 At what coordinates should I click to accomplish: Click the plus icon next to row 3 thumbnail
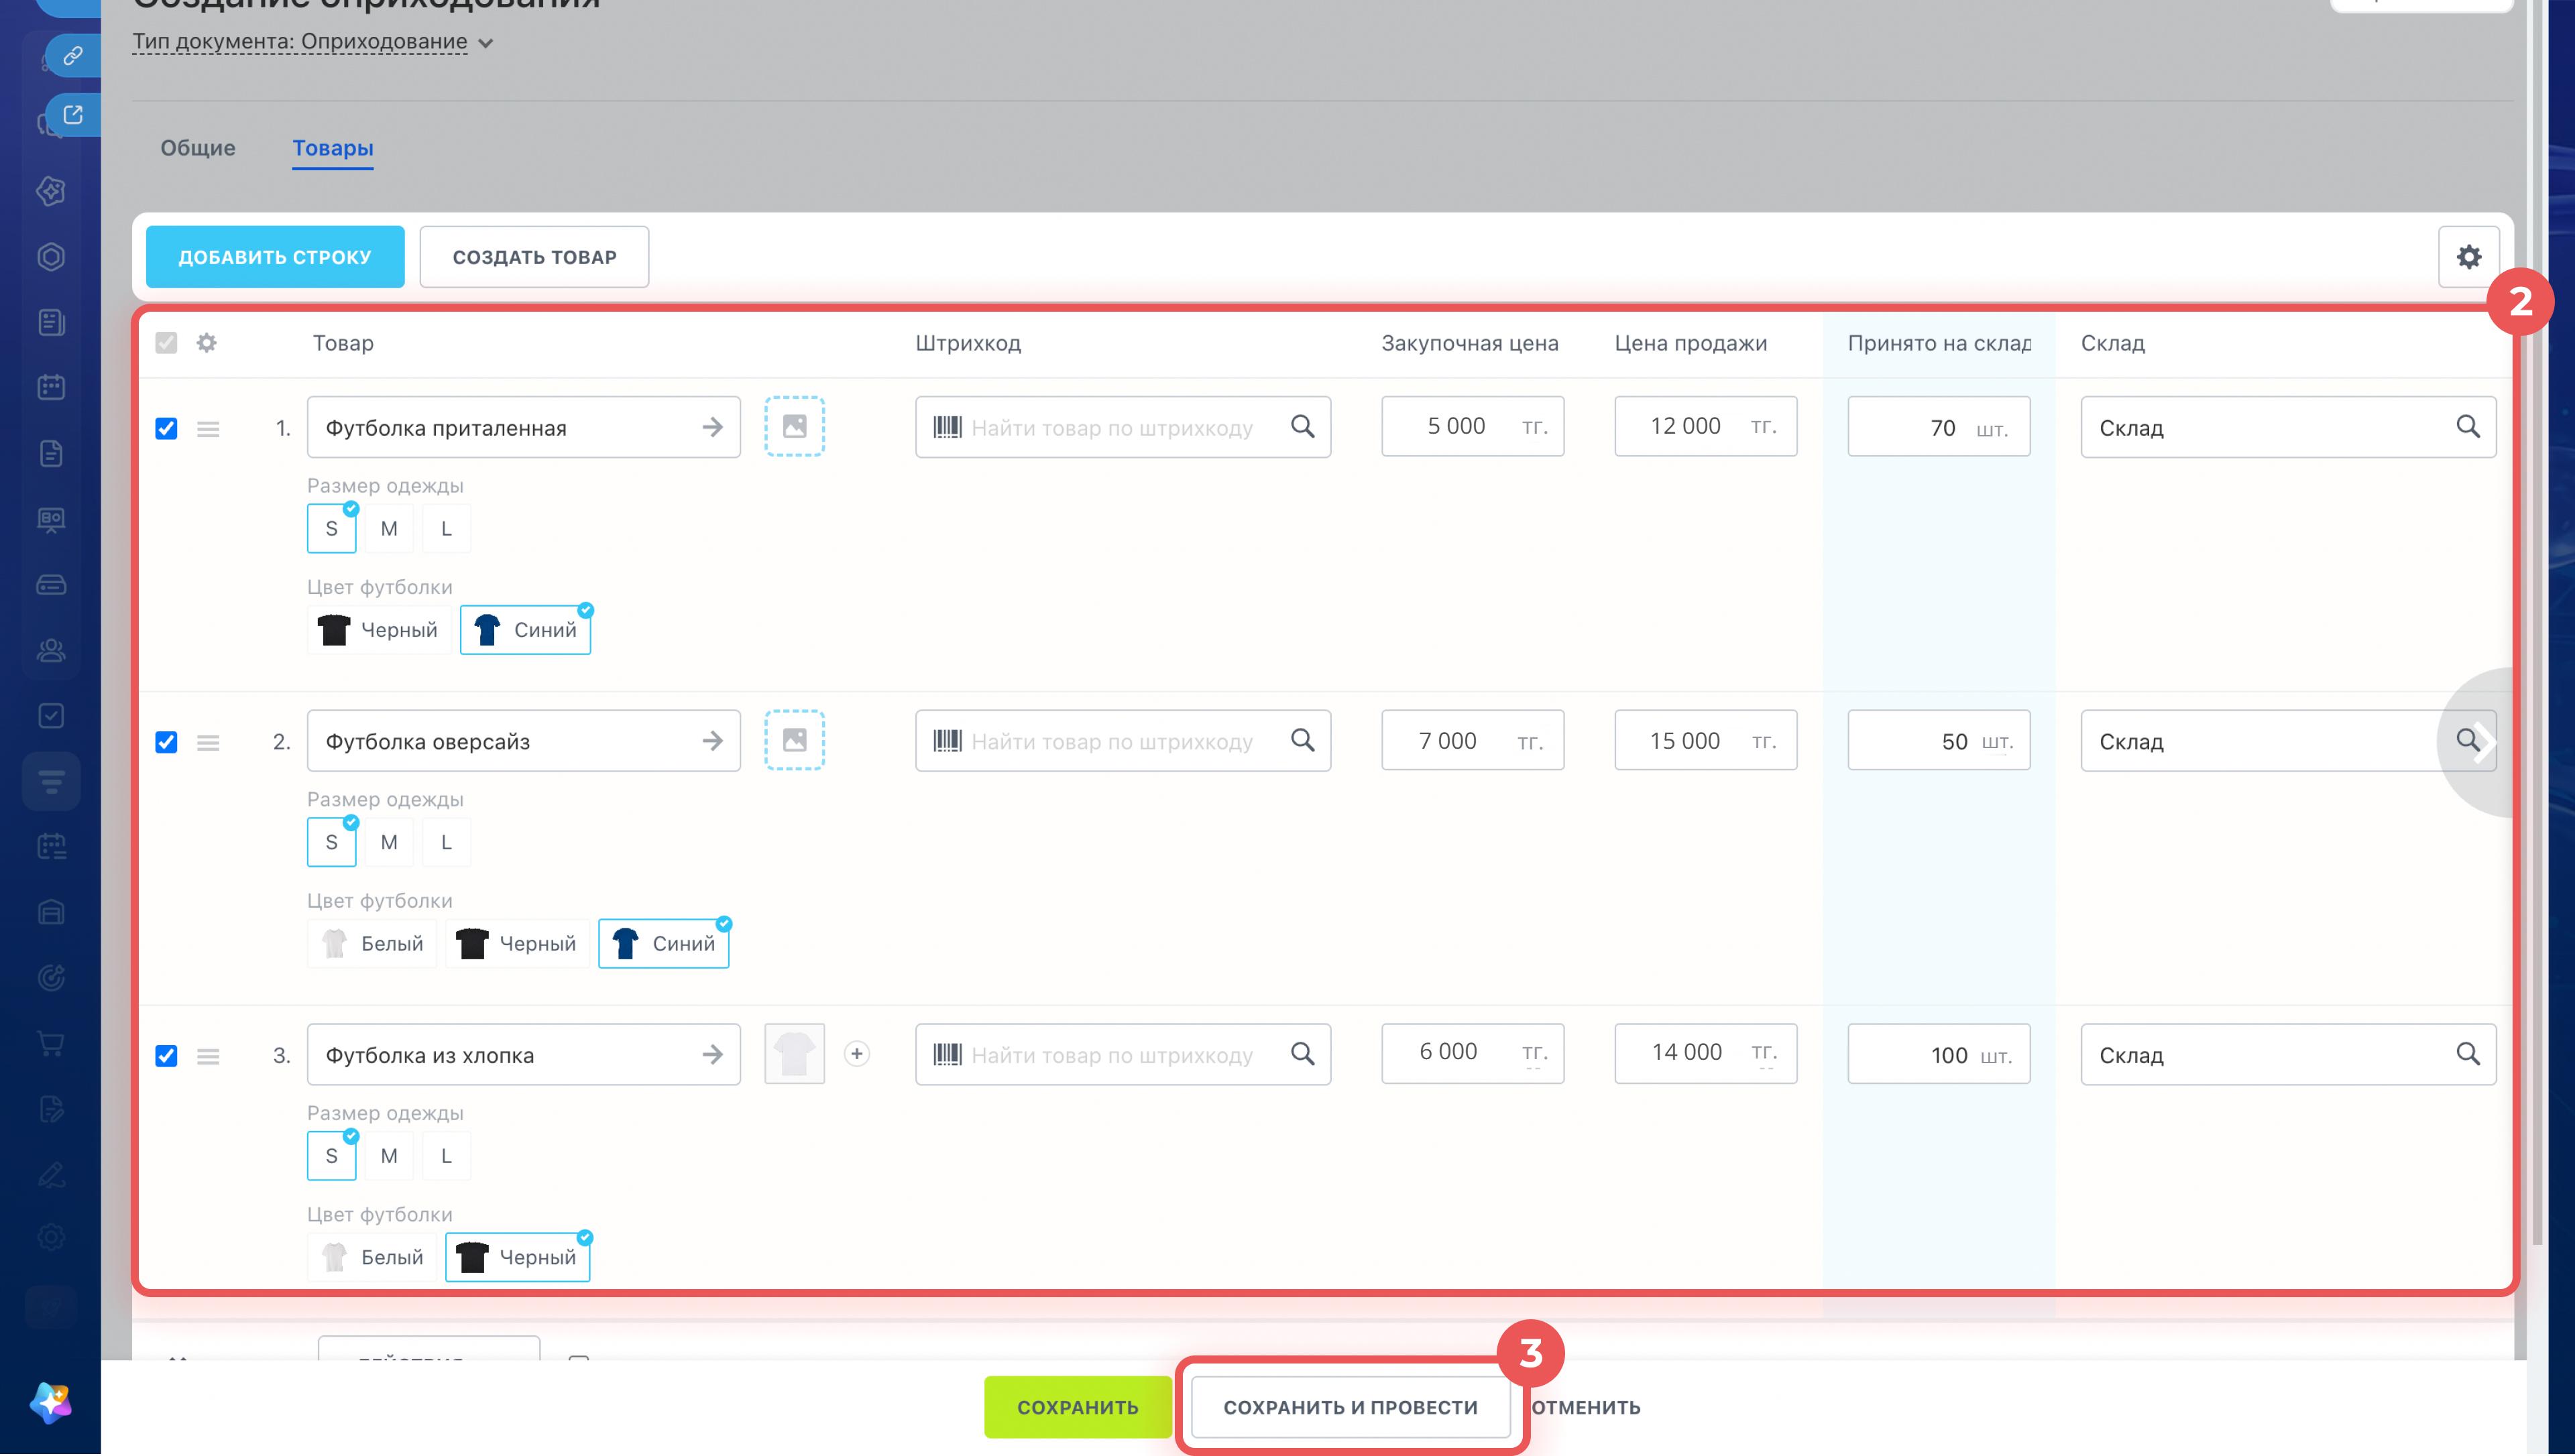coord(856,1054)
